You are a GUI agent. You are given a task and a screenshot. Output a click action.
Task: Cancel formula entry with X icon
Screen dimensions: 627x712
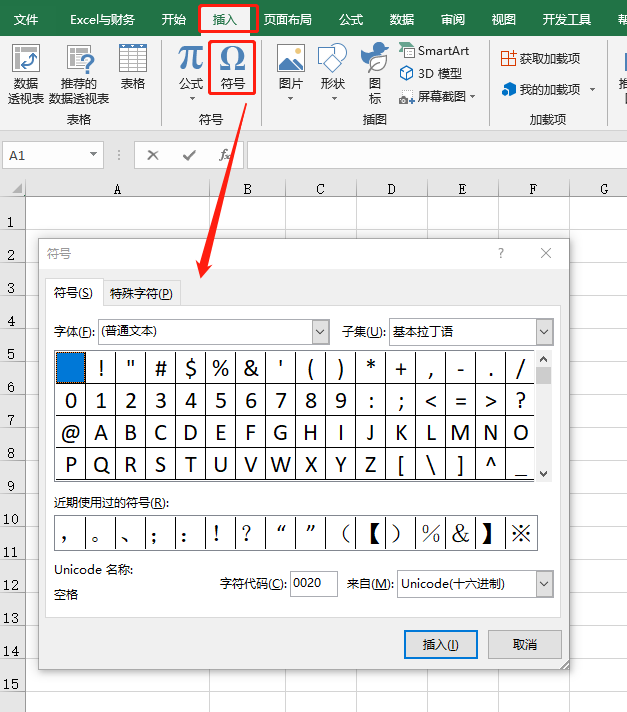coord(153,155)
